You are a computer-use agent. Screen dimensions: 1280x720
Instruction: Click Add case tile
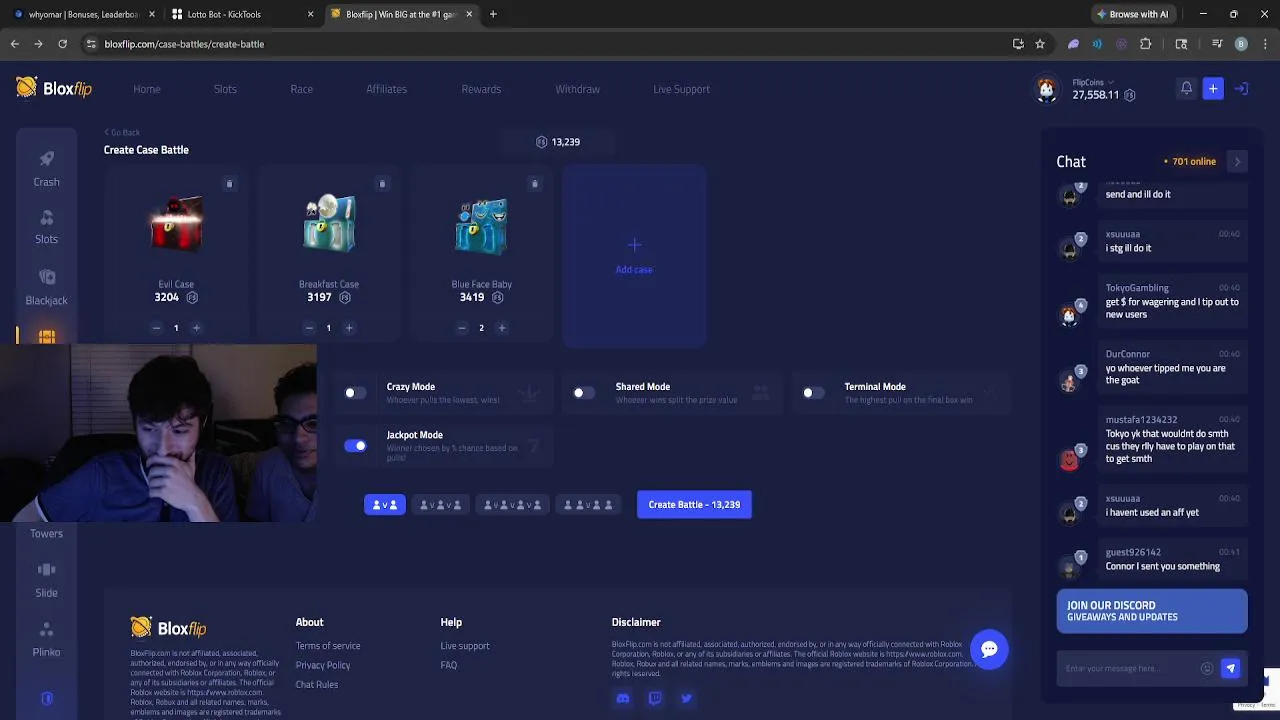(x=634, y=256)
